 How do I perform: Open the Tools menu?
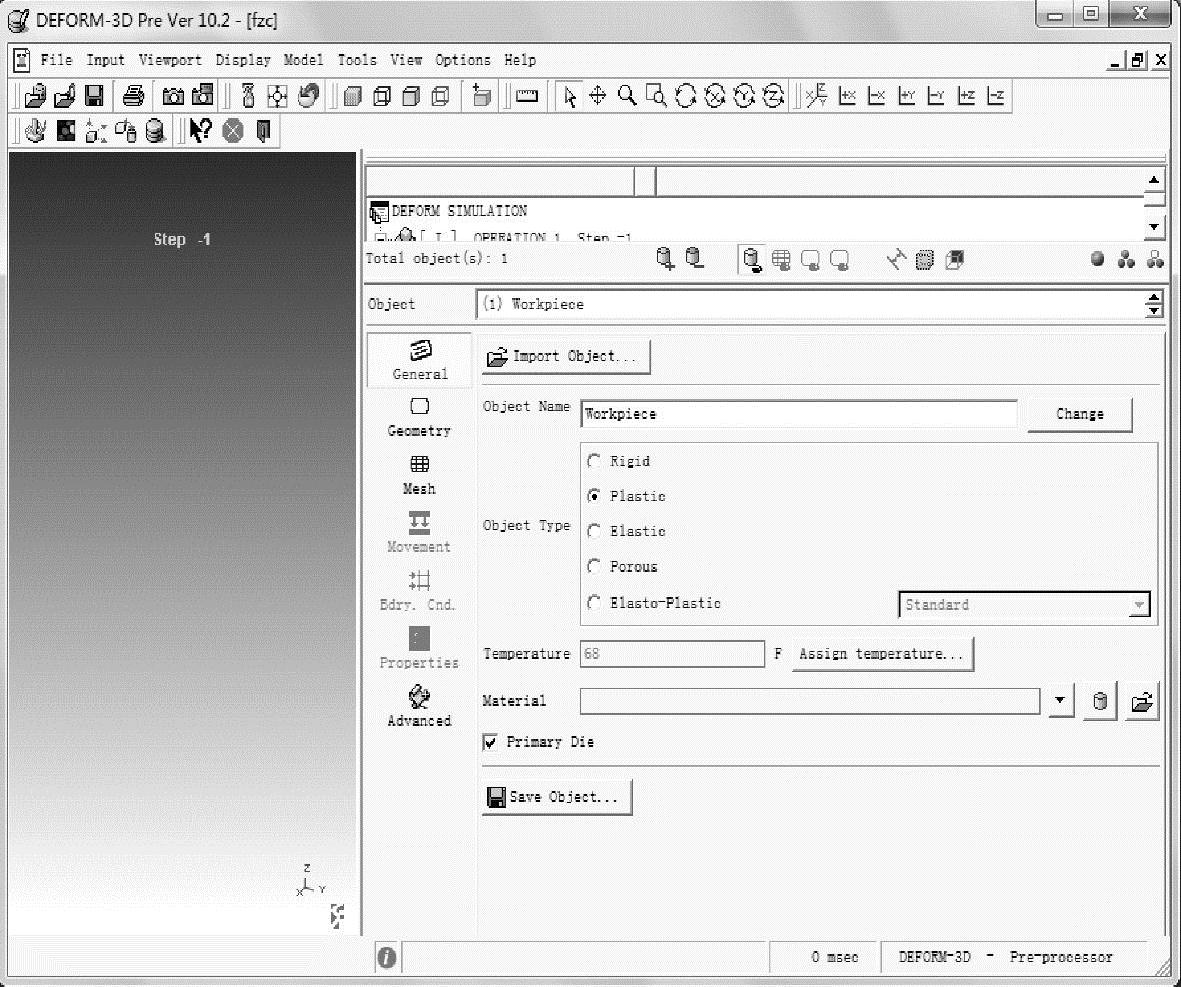point(357,60)
